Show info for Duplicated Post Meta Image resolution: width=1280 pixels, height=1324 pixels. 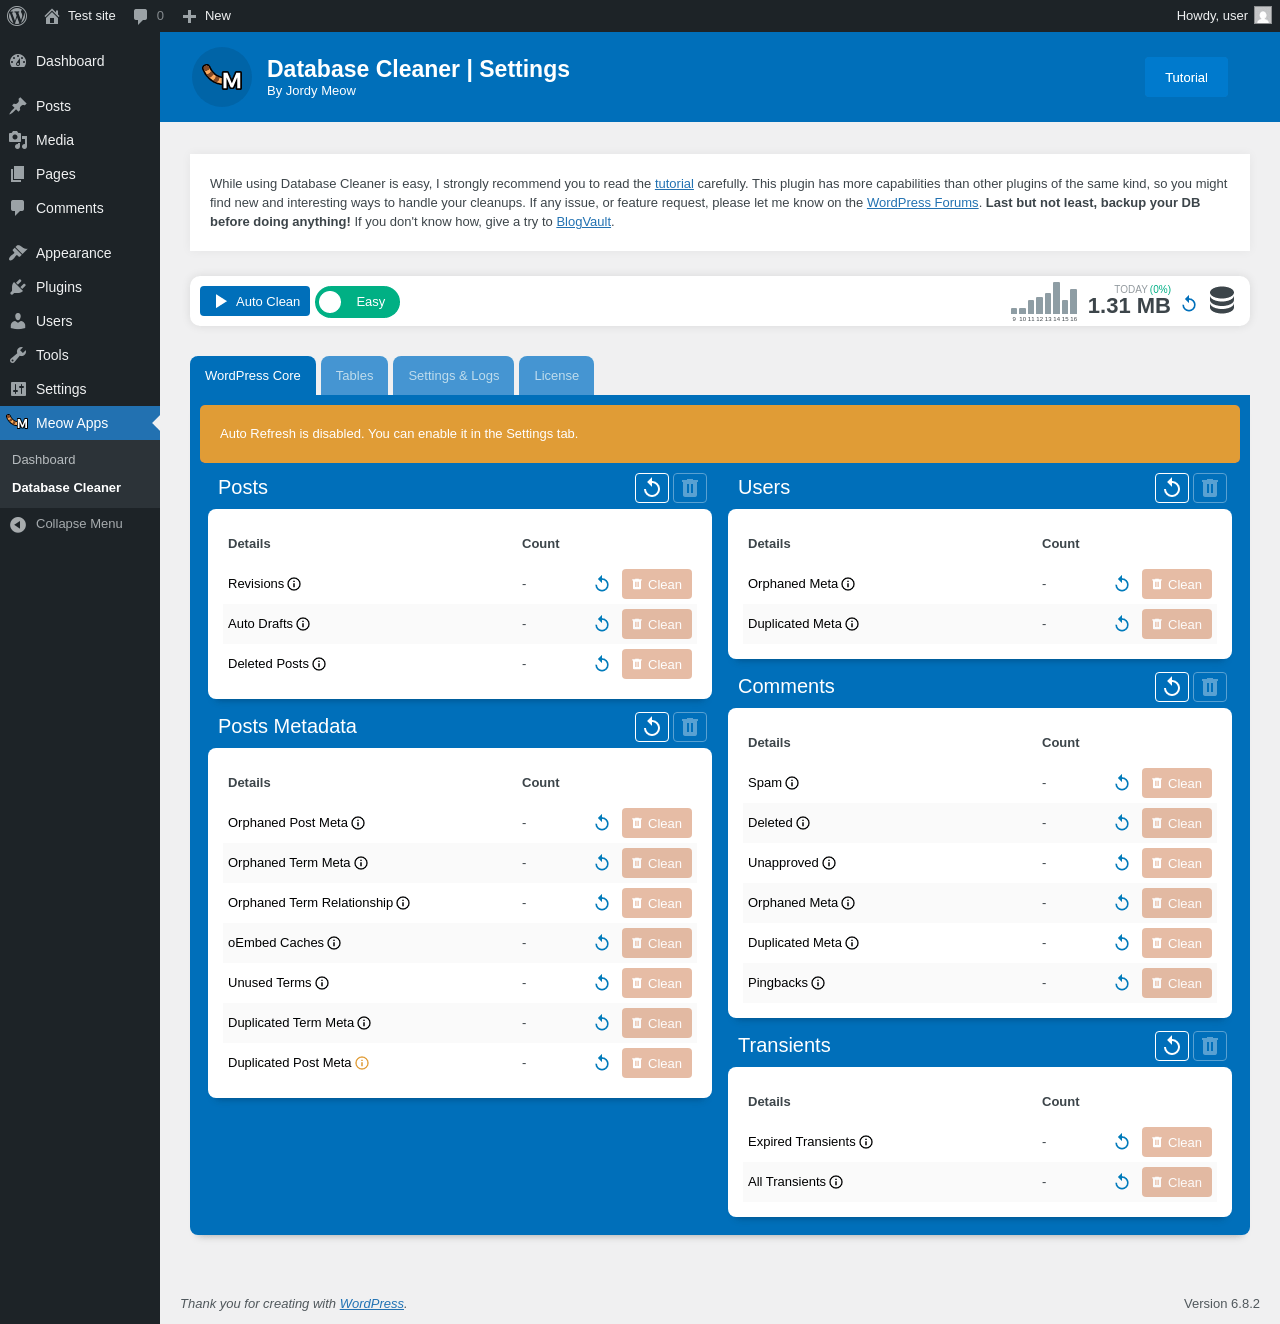(362, 1063)
